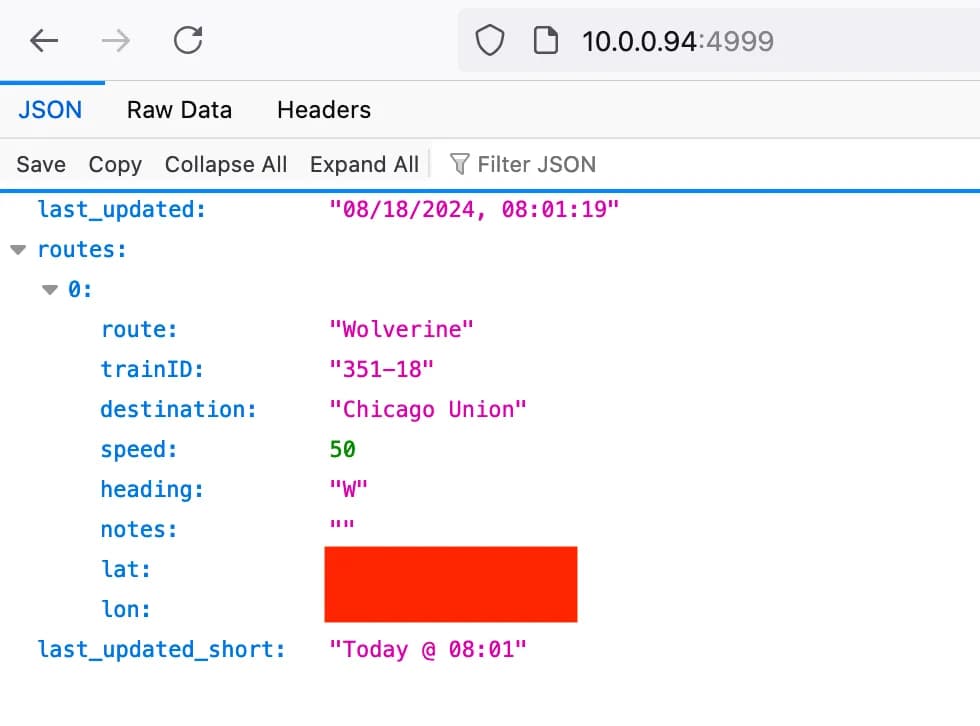Select the heading key
Screen dimensions: 980x726
point(152,490)
